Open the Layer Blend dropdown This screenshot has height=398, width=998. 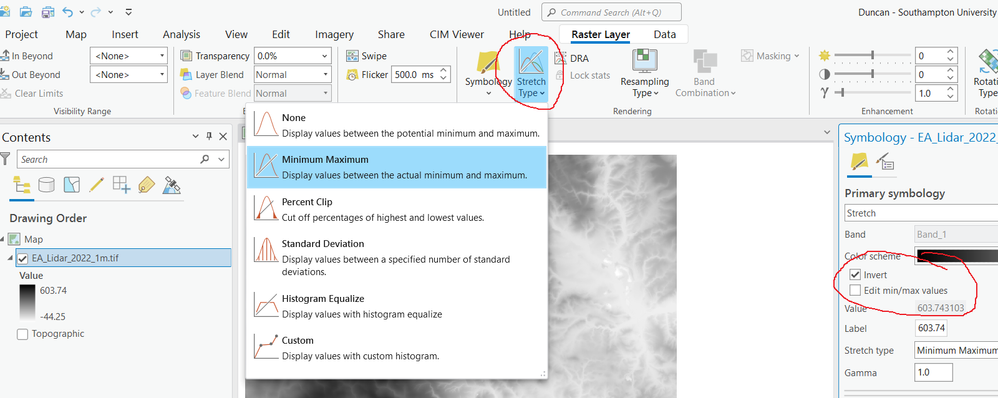293,75
